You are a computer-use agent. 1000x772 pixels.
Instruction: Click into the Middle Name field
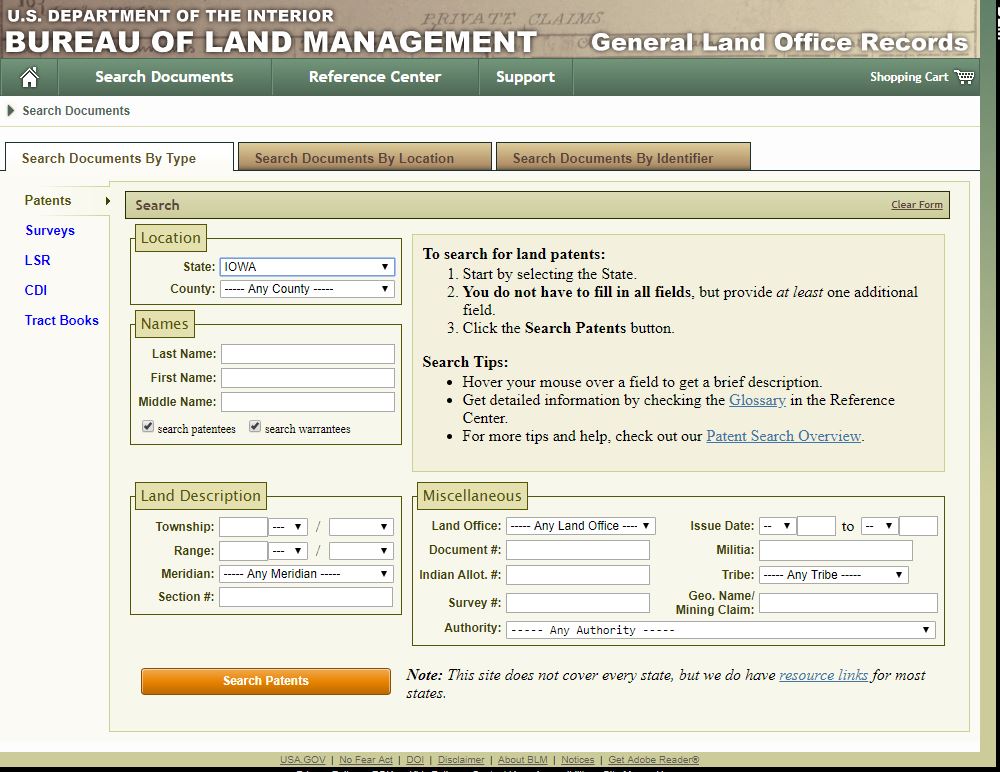[308, 402]
